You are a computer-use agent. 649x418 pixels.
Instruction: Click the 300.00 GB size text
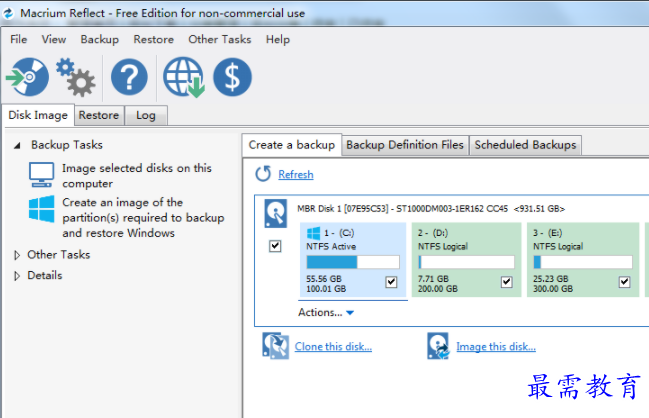click(x=553, y=289)
